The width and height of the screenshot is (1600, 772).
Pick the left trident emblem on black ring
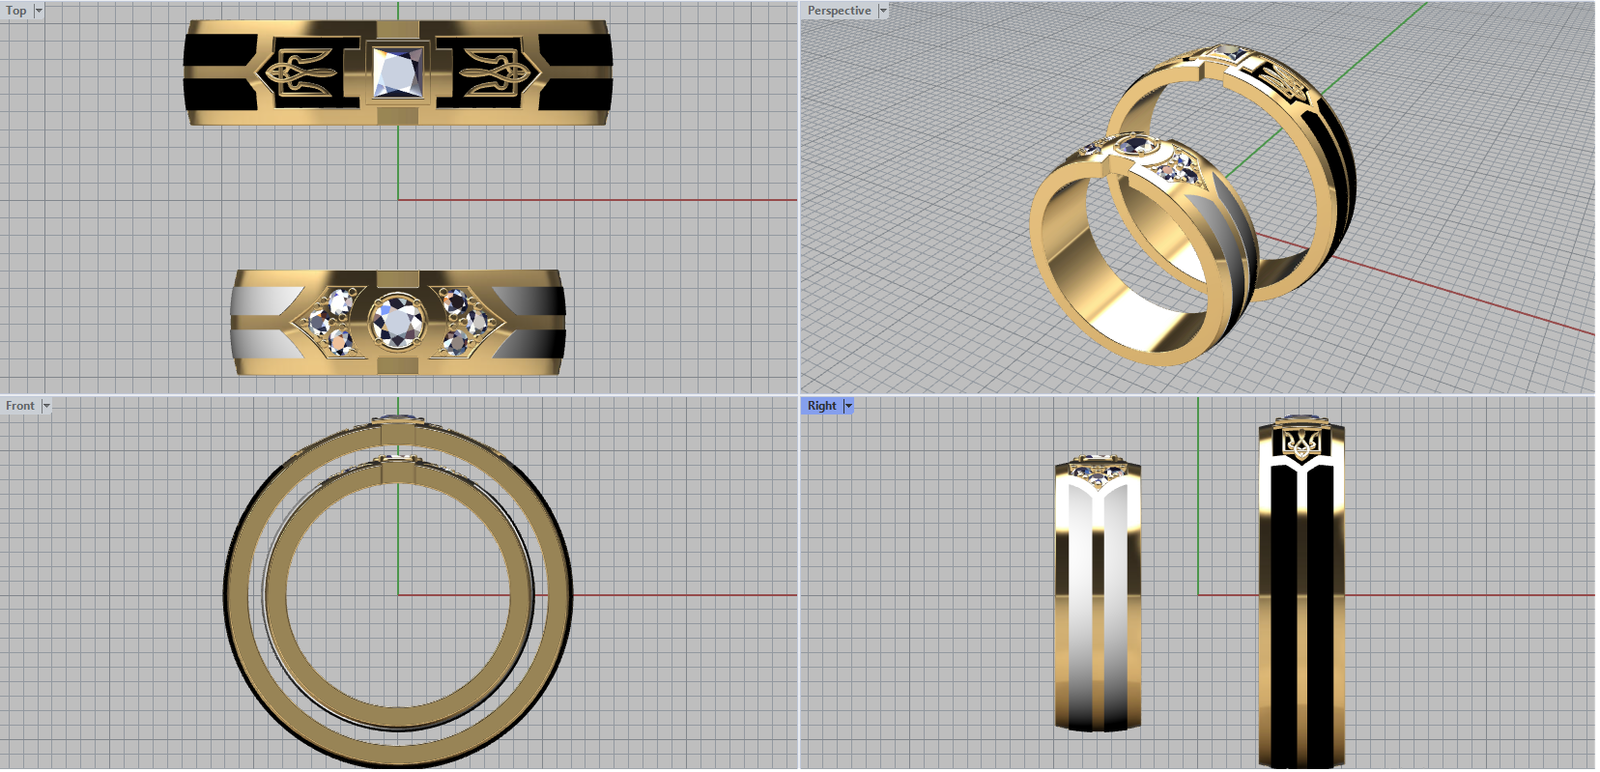pyautogui.click(x=300, y=72)
